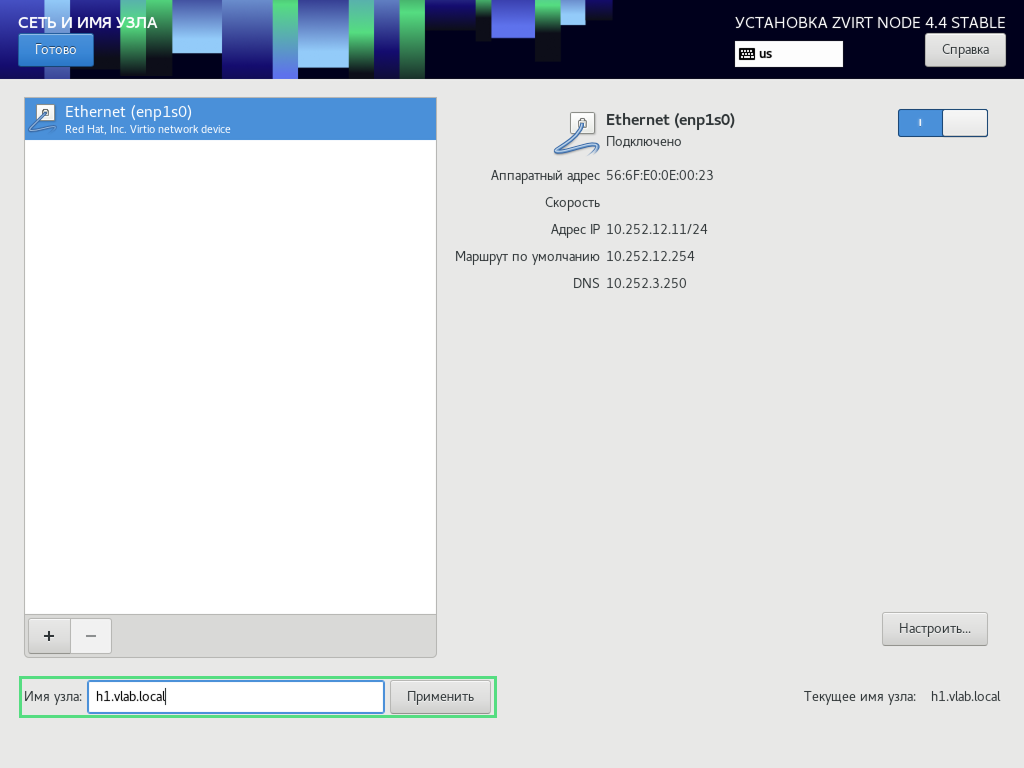
Task: Click hardware address 56:6F:E0:0E:00:23
Action: coord(660,175)
